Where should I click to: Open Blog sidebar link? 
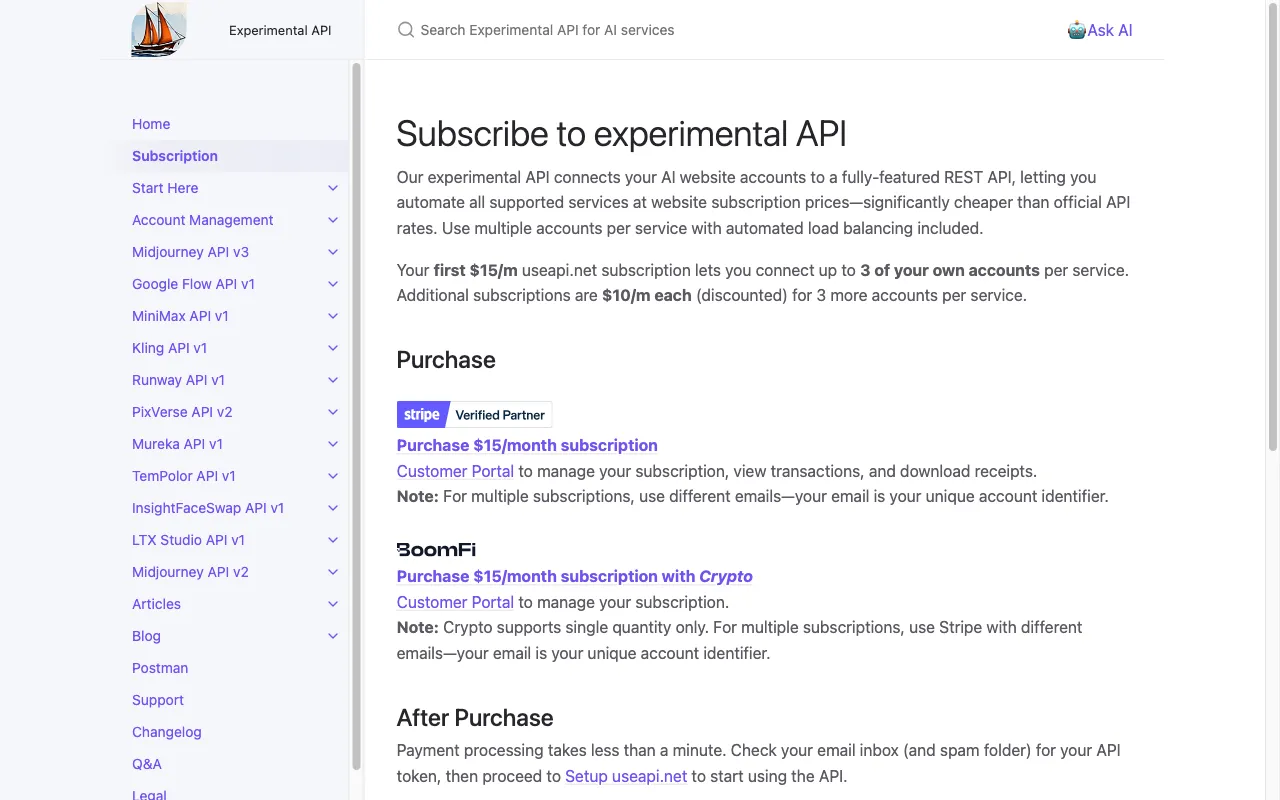(x=146, y=636)
